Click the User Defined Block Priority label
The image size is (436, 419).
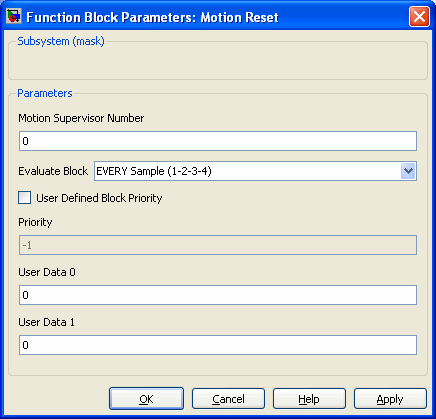[x=99, y=198]
